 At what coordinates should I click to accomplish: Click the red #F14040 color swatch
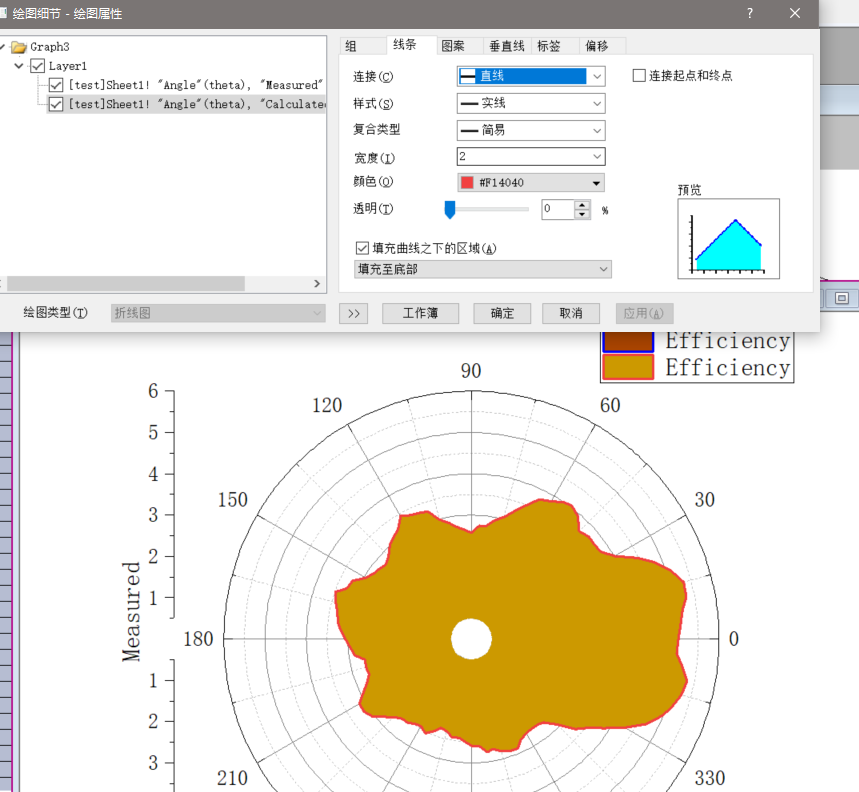click(x=467, y=182)
